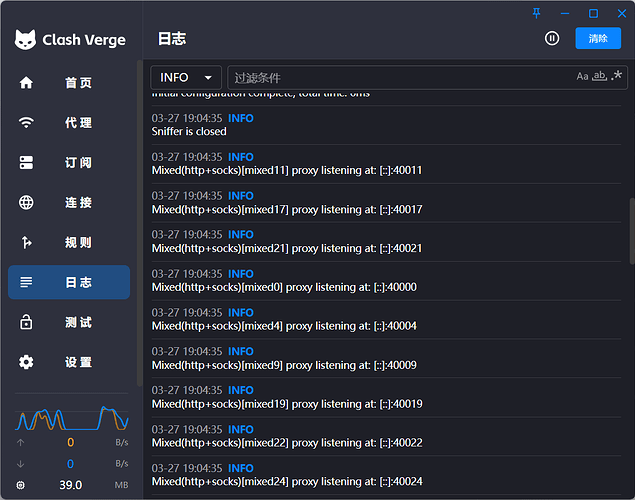Pin the window on top

click(x=537, y=13)
